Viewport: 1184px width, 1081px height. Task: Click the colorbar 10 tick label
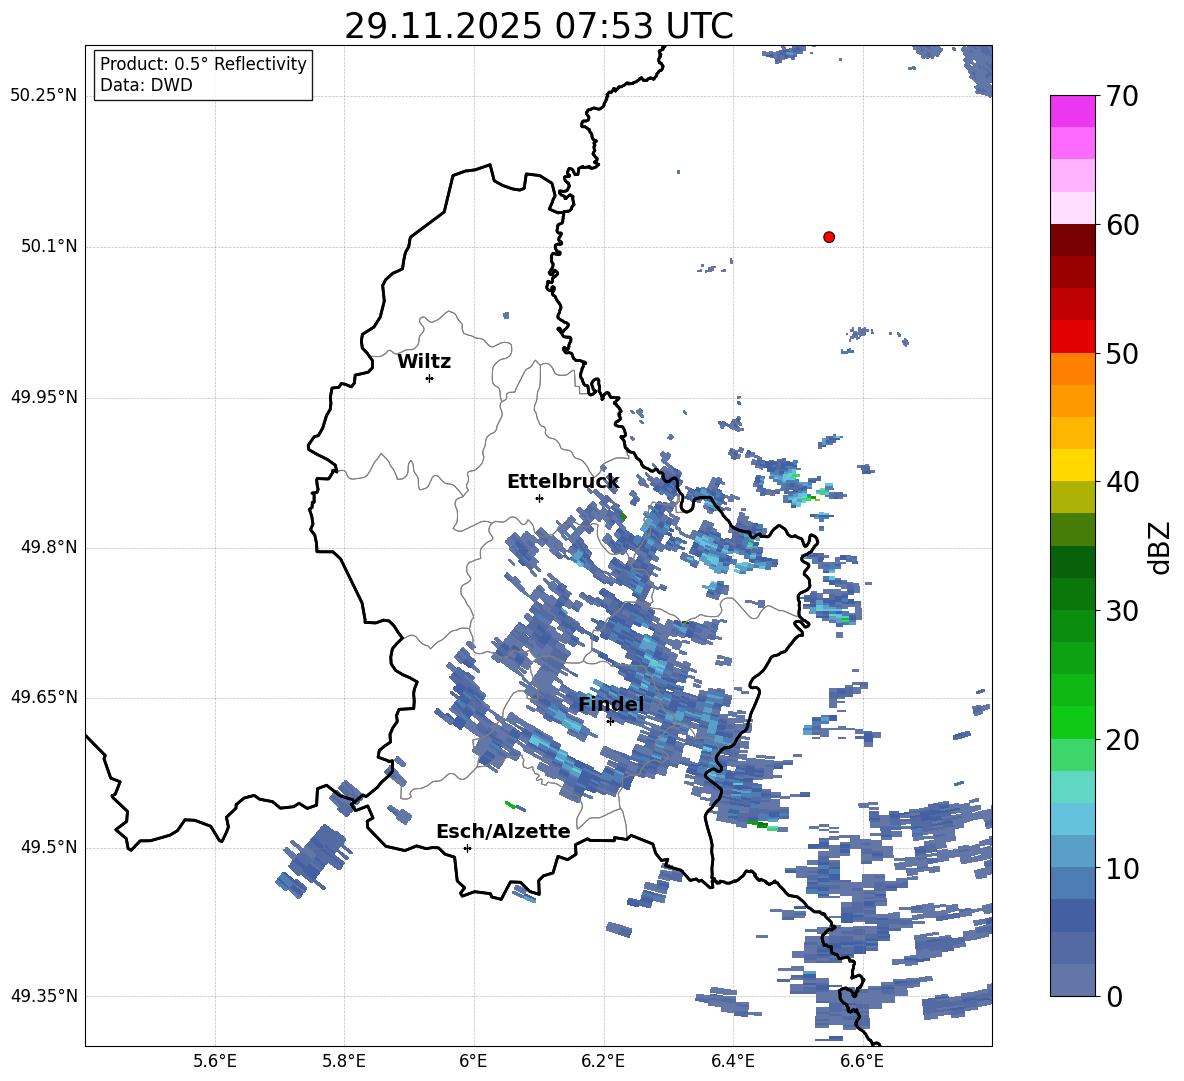[x=1122, y=868]
